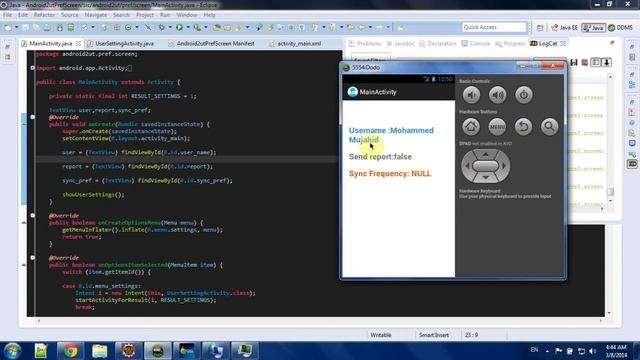This screenshot has height=360, width=640.
Task: Click the emulator DPAD right arrow
Action: (x=504, y=166)
